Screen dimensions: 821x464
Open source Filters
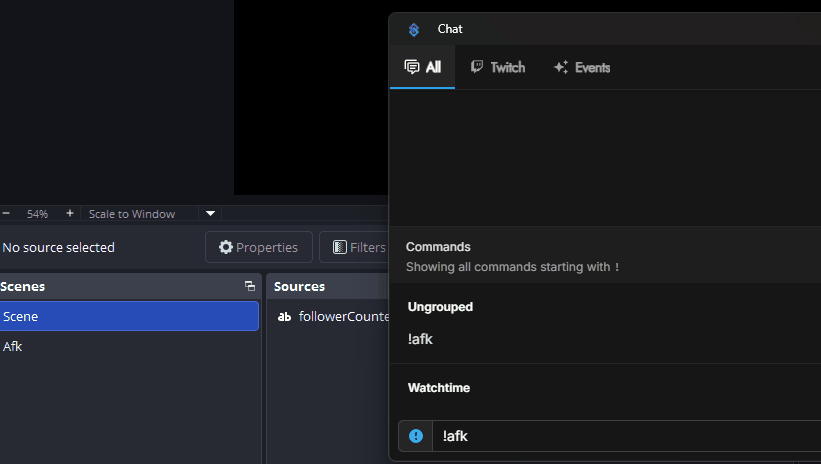358,247
